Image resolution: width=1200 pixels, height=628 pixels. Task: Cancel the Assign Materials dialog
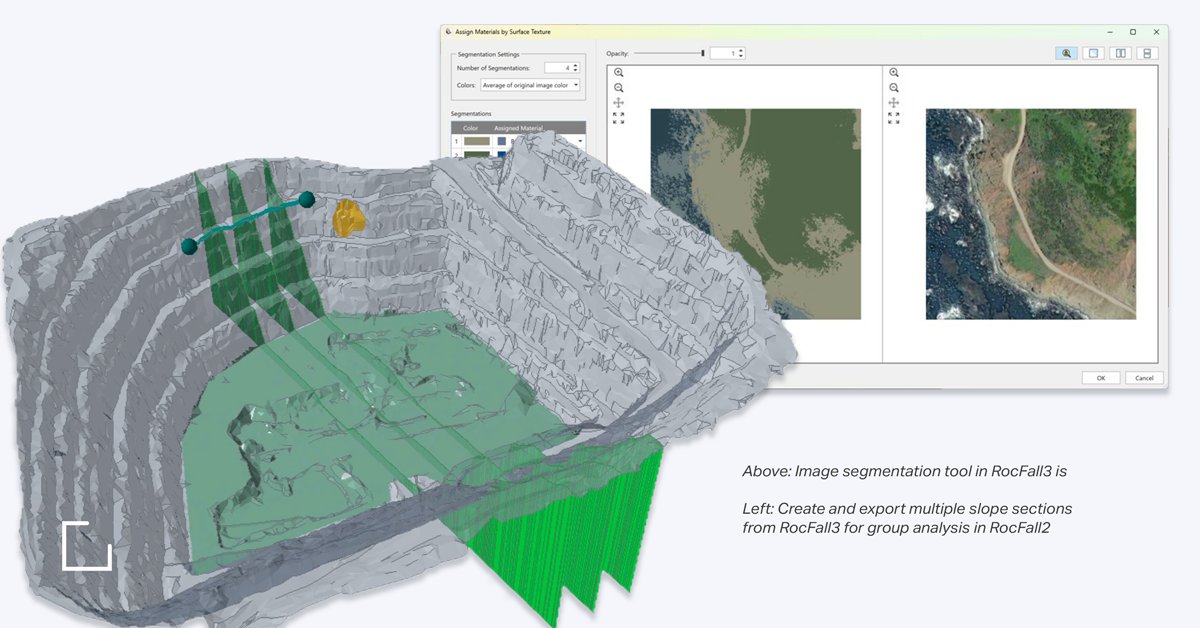(1143, 377)
